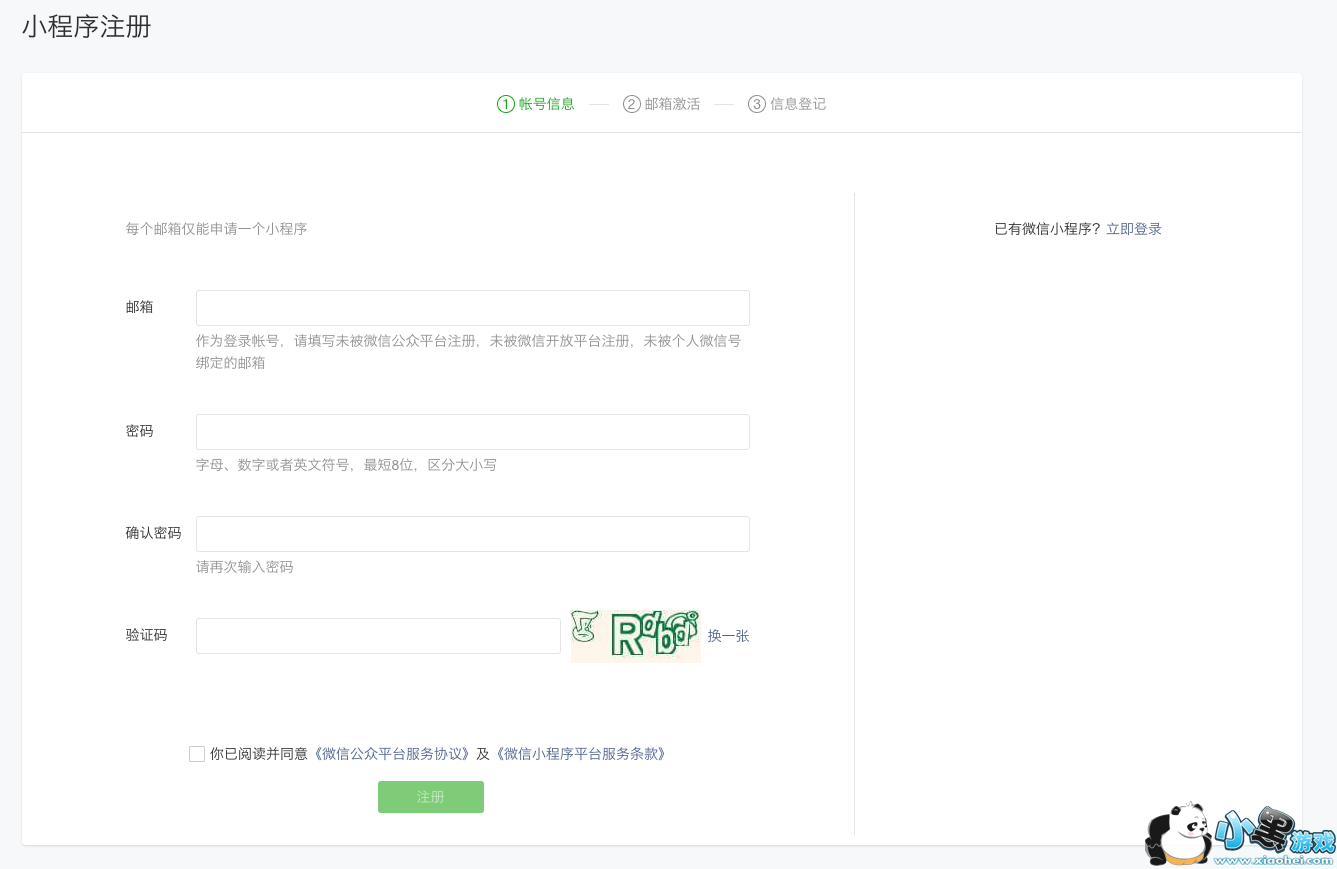Select step 2 邮箱激活
The image size is (1337, 869).
click(662, 104)
